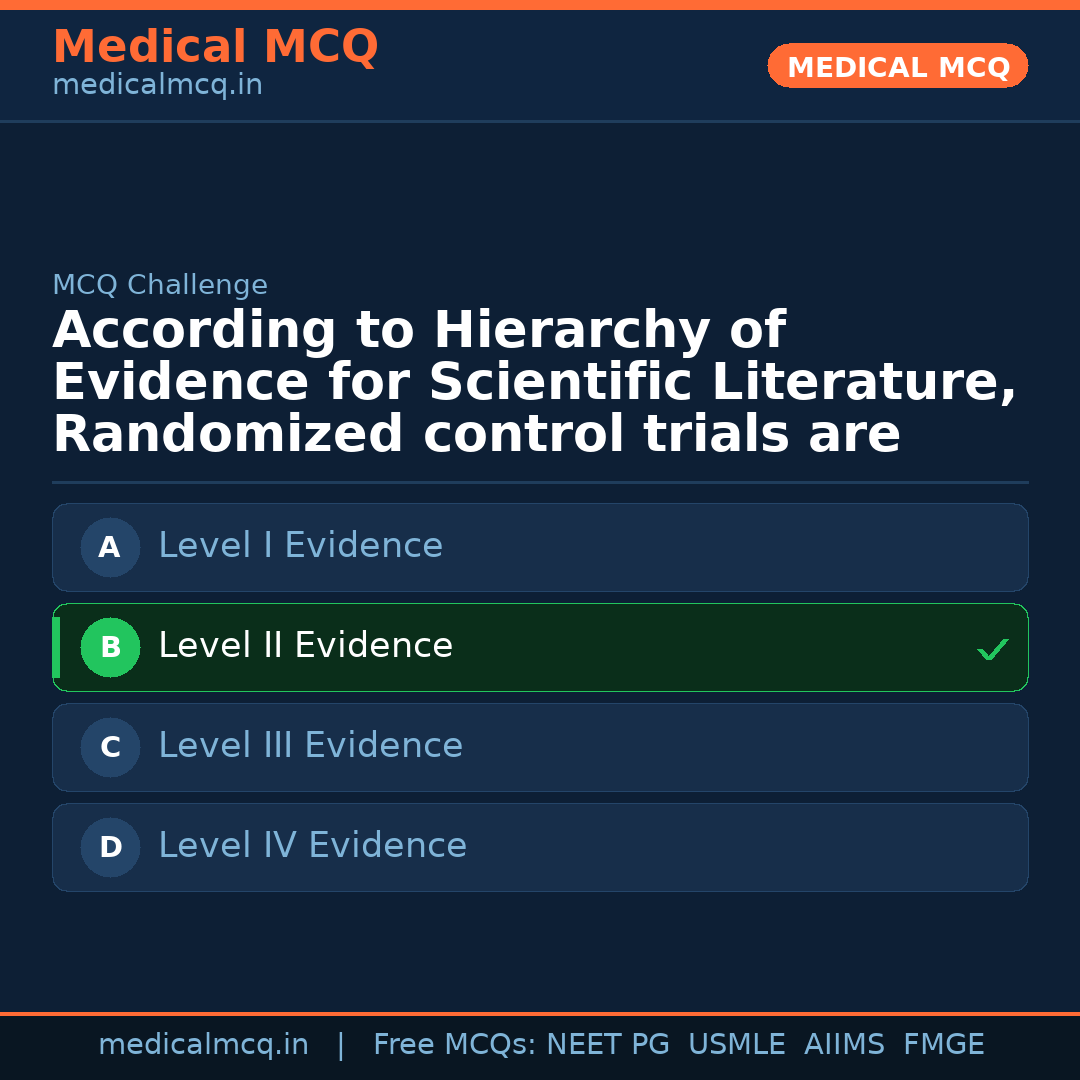
Task: Pick the Level III Evidence answer
Action: [x=310, y=746]
